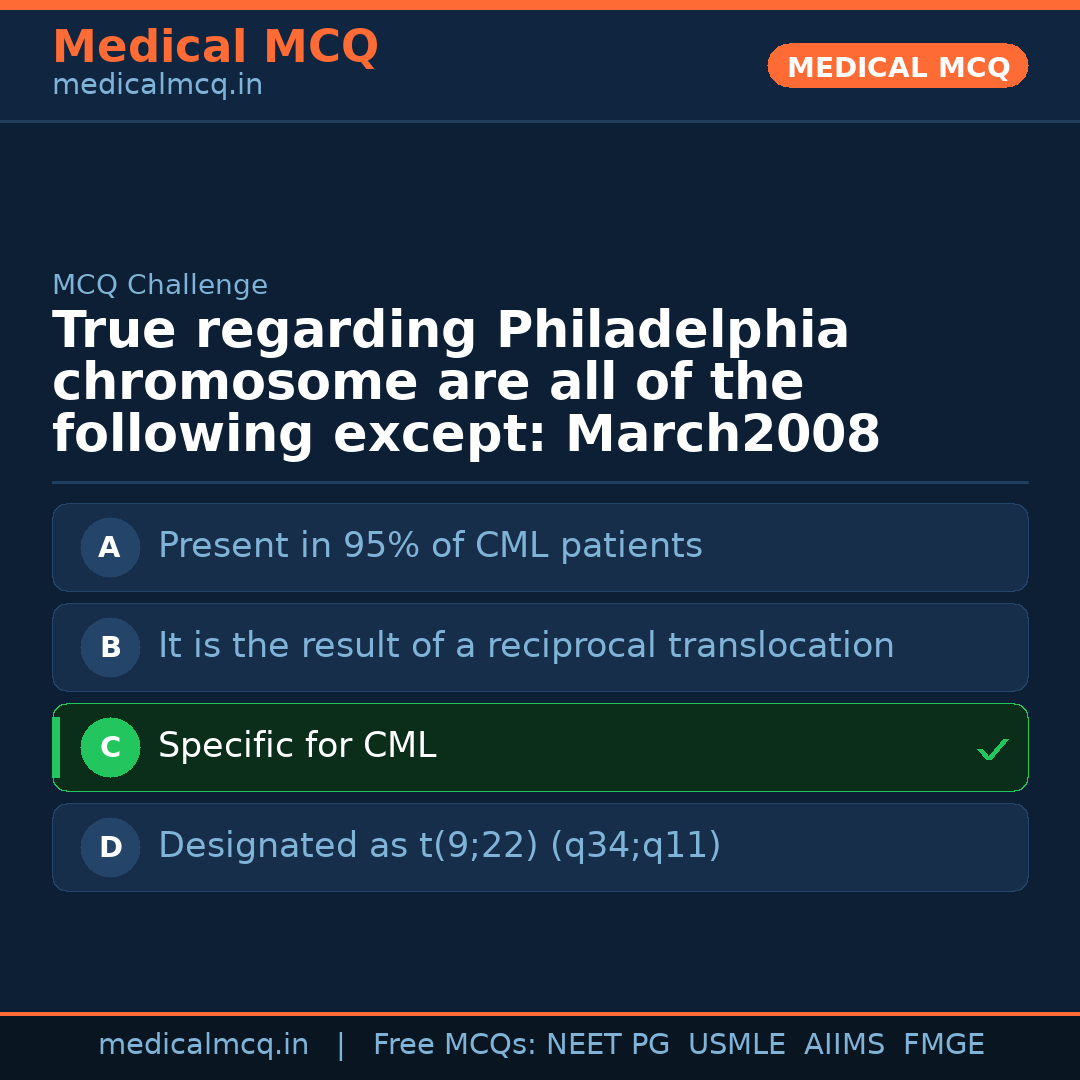The image size is (1080, 1080).
Task: Click AIIMS in the footer
Action: coord(844,1045)
